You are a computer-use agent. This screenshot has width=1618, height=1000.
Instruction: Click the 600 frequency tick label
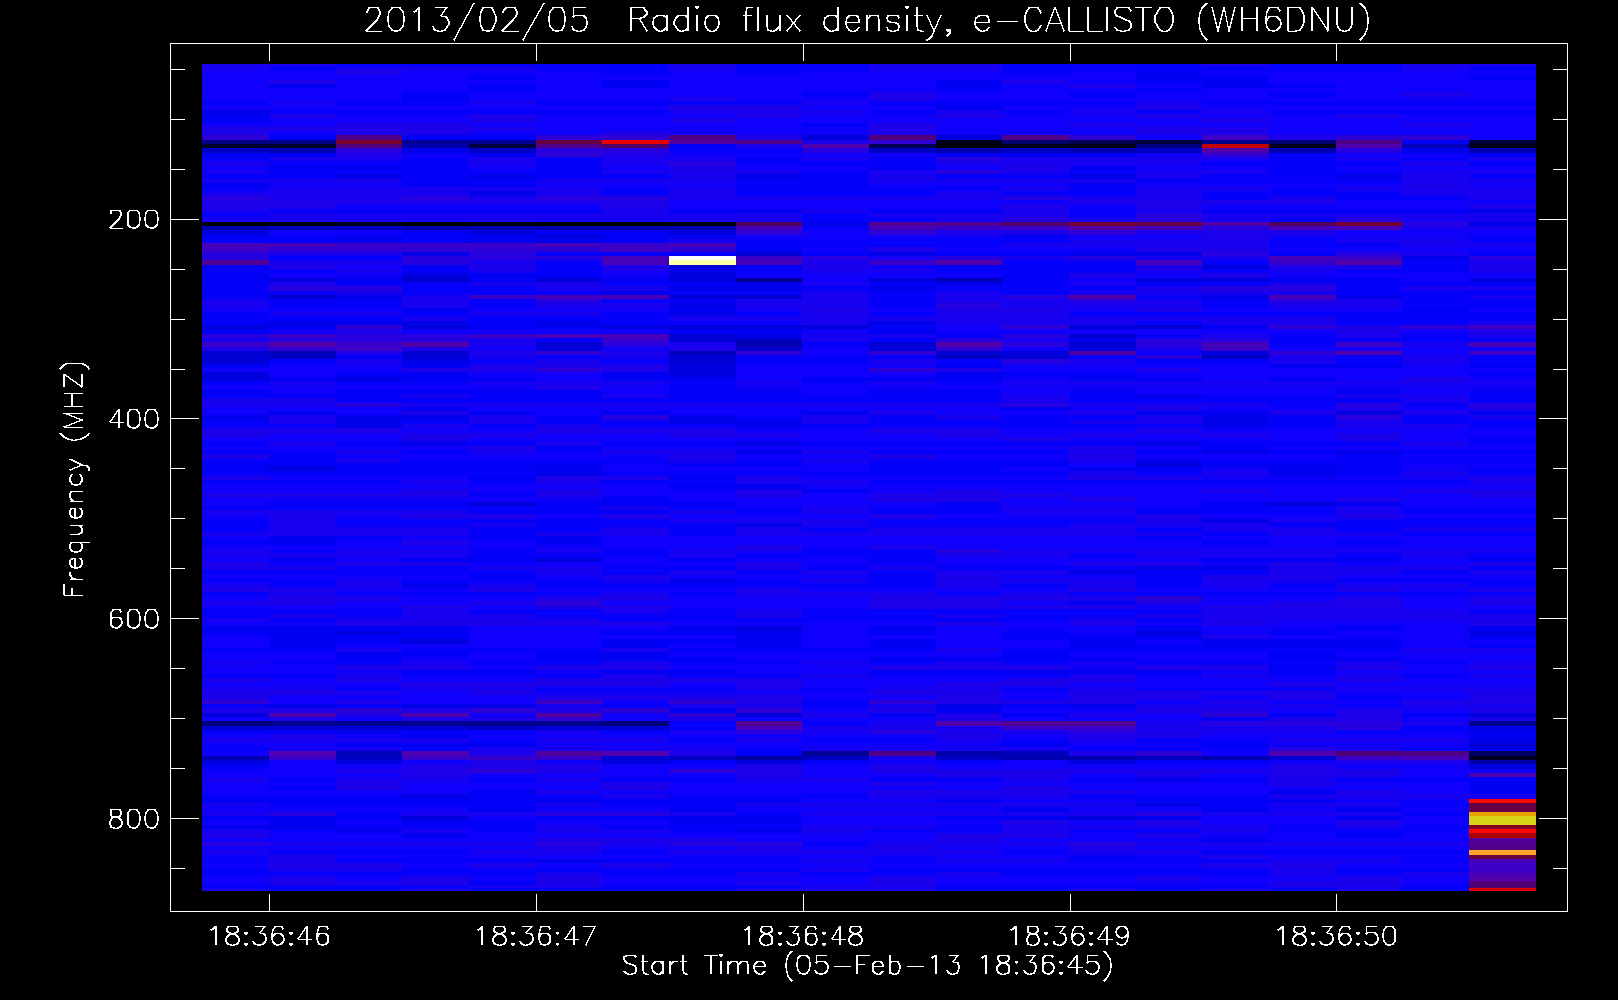(x=134, y=619)
